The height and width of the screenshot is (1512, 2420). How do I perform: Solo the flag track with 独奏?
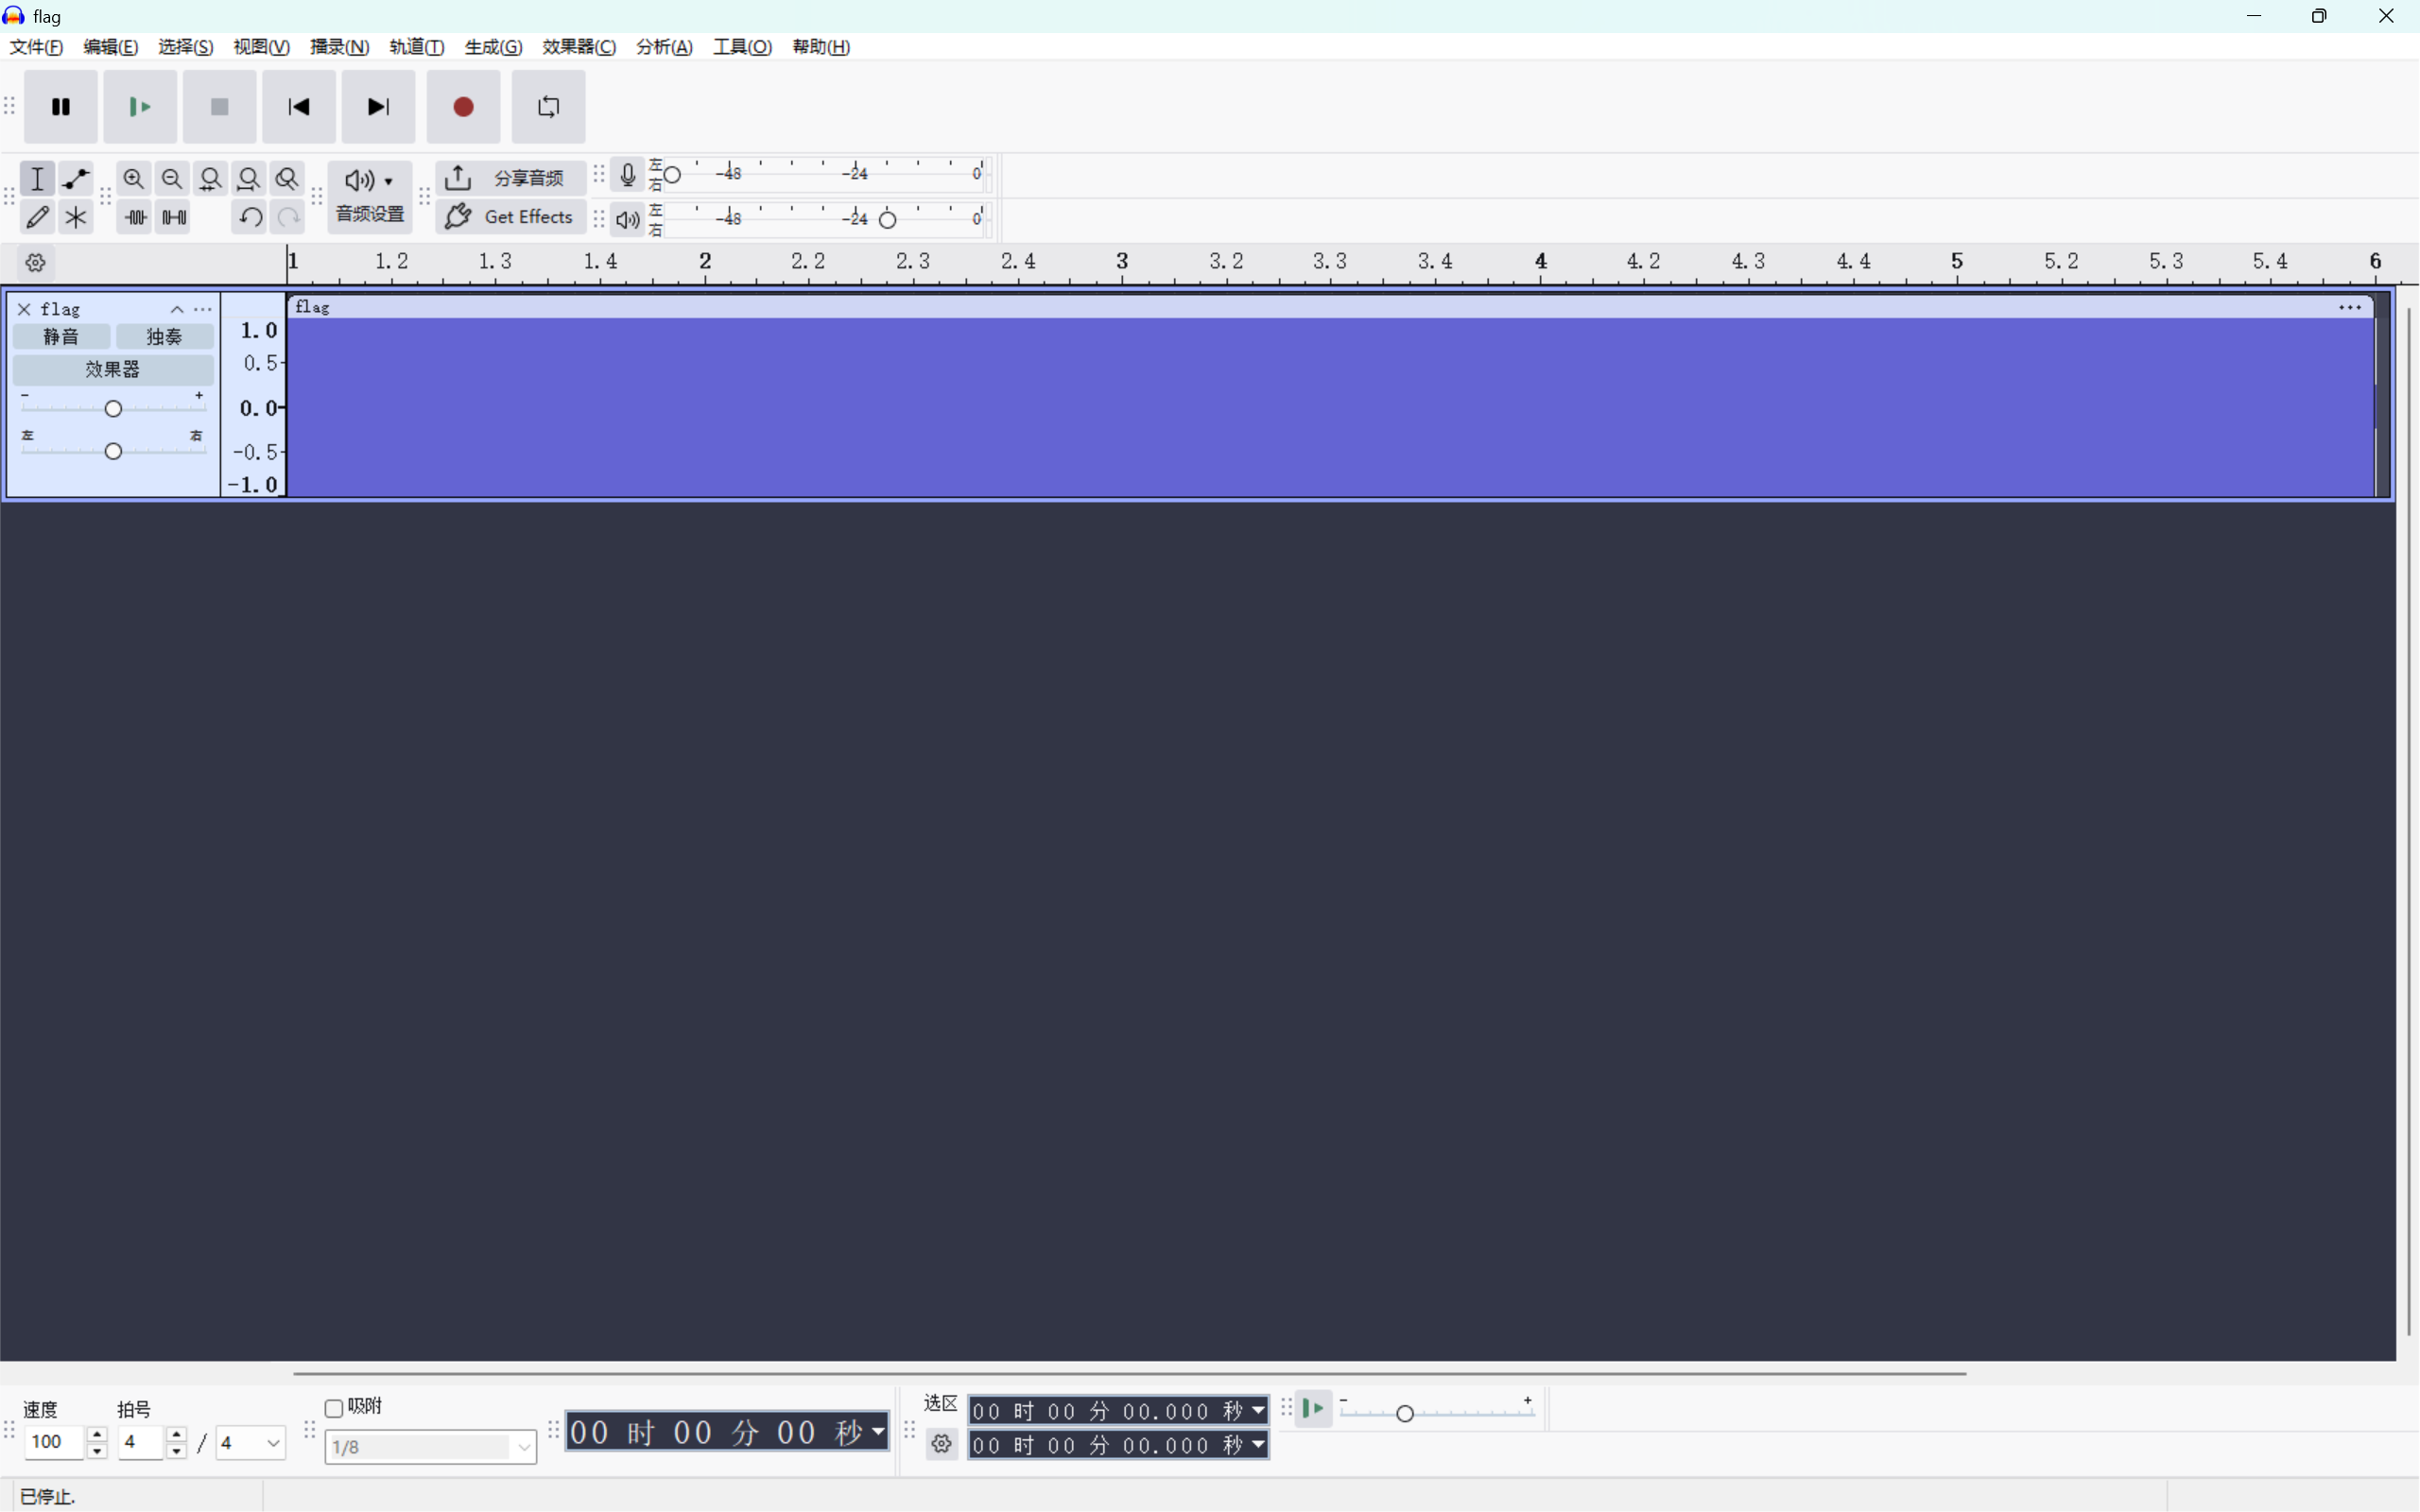[164, 337]
